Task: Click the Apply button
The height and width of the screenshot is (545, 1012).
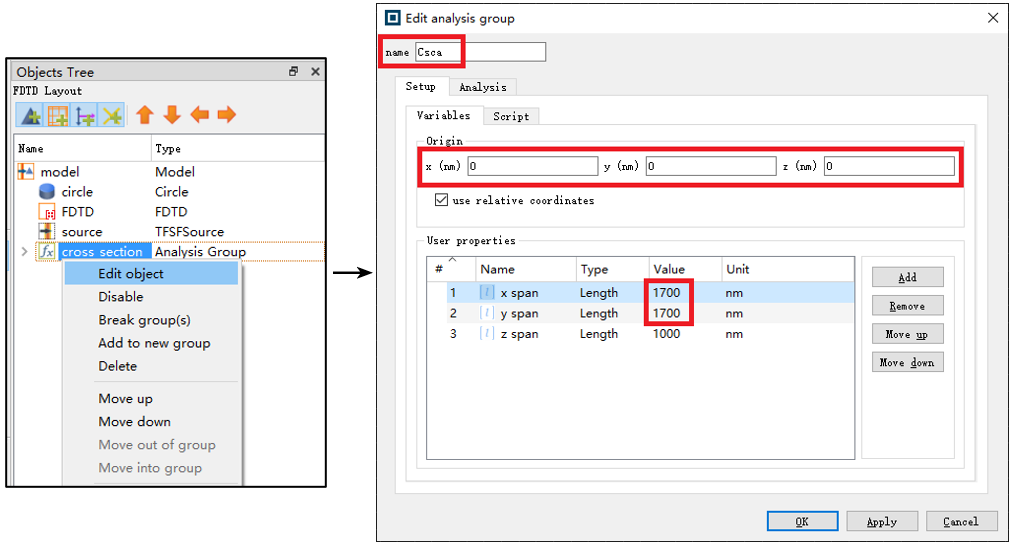Action: pos(881,521)
